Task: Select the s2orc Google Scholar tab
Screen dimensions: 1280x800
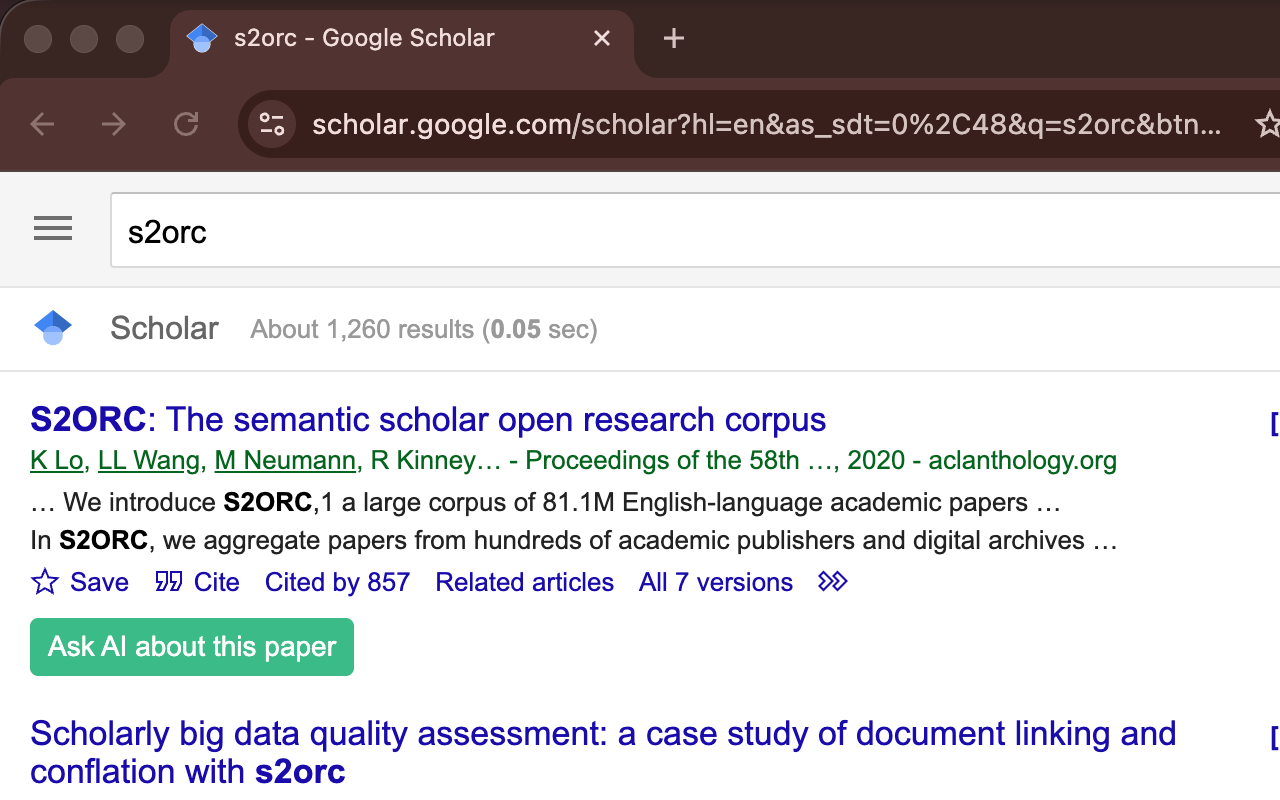Action: point(364,39)
